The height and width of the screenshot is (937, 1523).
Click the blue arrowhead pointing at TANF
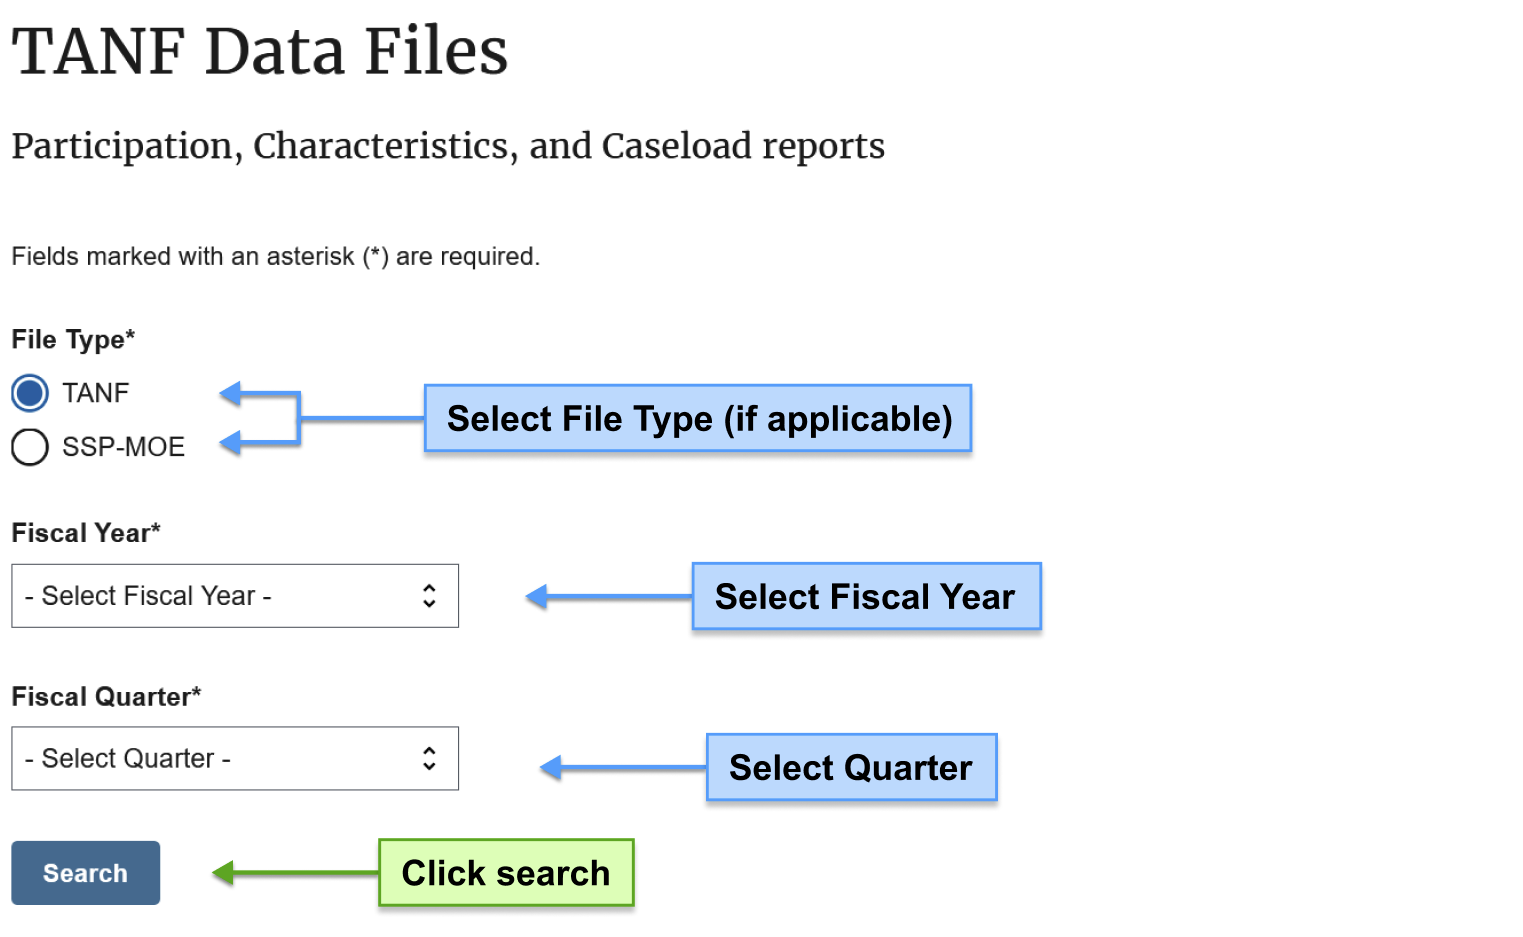(232, 393)
